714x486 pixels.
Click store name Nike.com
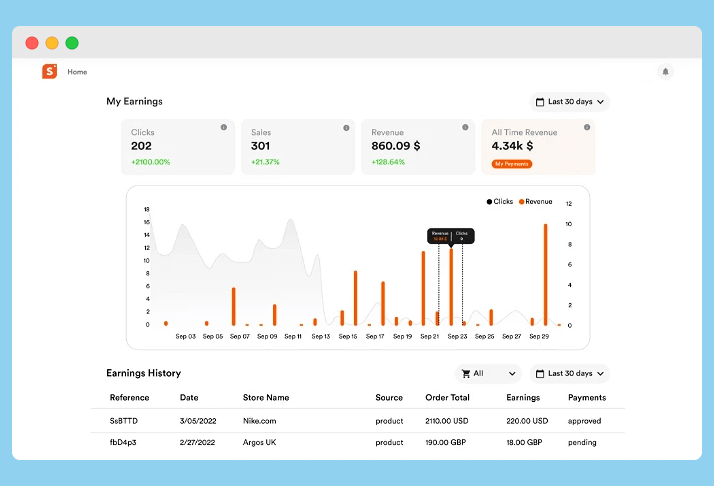coord(260,421)
